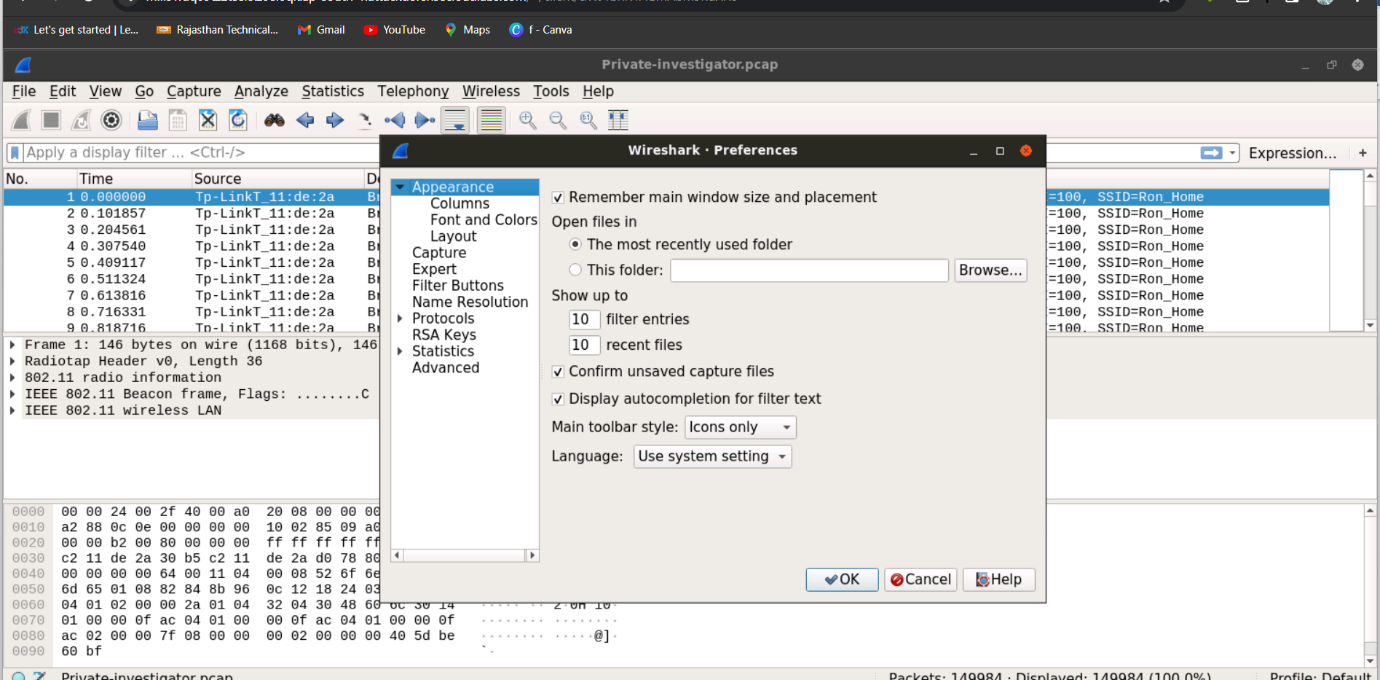Click the resize columns icon

coord(618,121)
